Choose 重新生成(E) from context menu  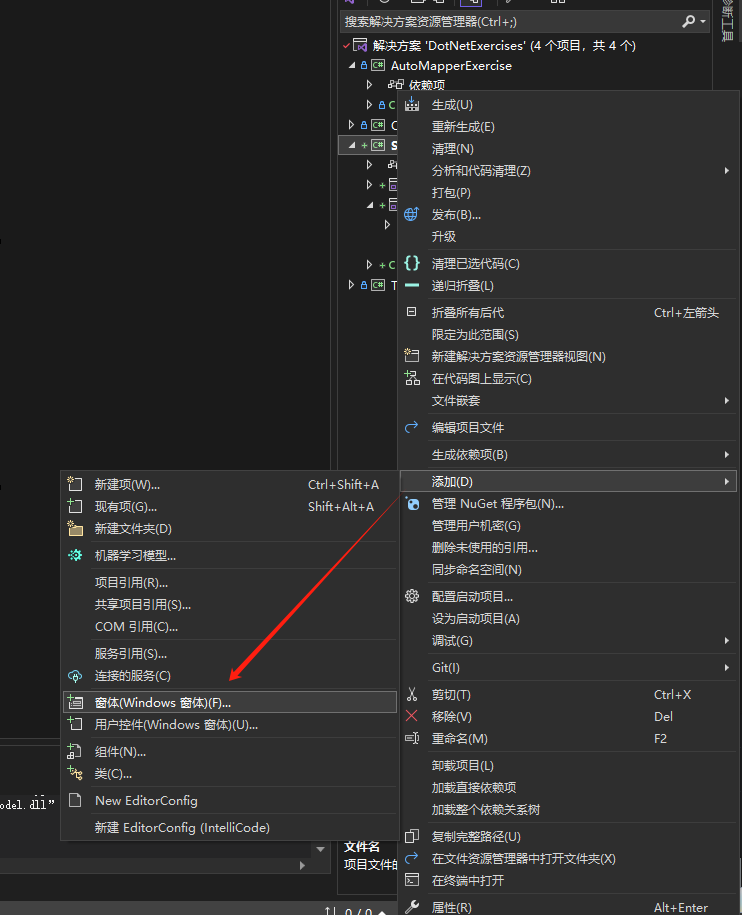point(569,127)
